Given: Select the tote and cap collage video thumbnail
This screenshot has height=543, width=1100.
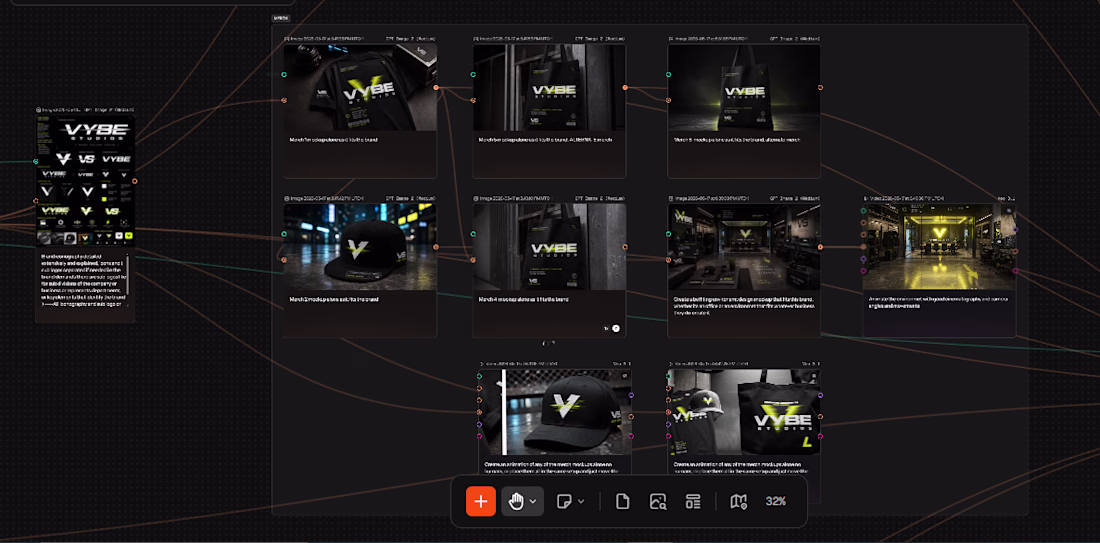Looking at the screenshot, I should point(744,413).
